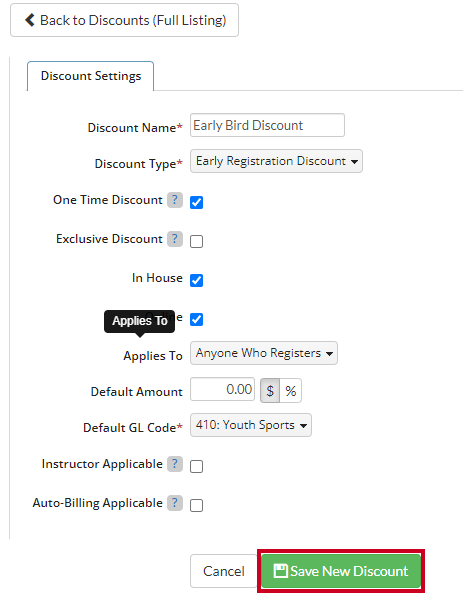The width and height of the screenshot is (463, 602).
Task: Enable the Exclusive Discount checkbox
Action: pos(197,241)
